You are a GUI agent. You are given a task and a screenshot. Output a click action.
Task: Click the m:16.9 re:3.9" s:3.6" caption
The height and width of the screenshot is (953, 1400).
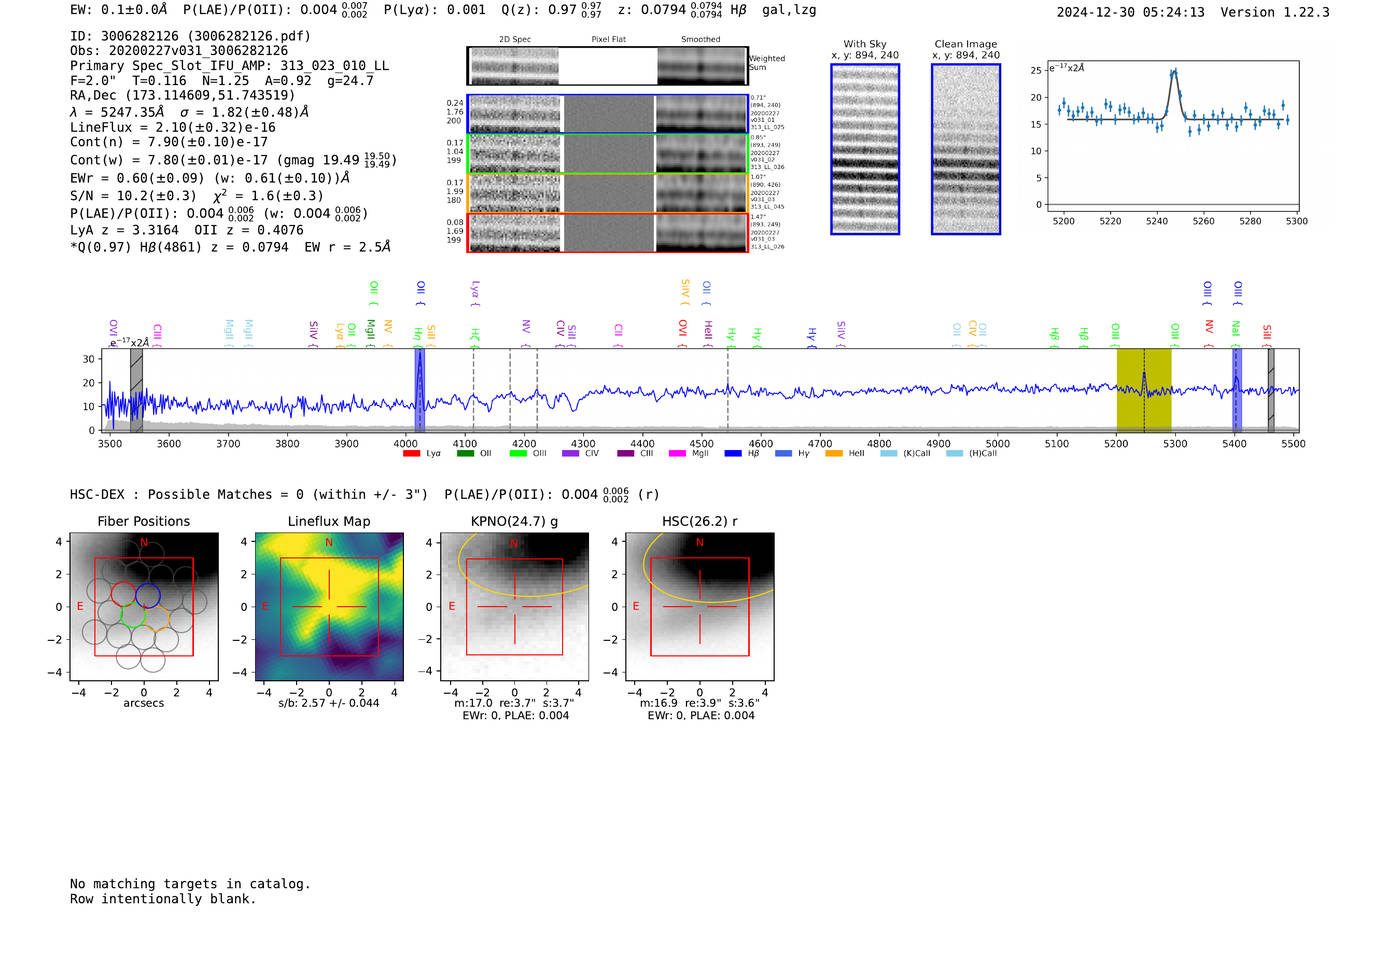[699, 703]
